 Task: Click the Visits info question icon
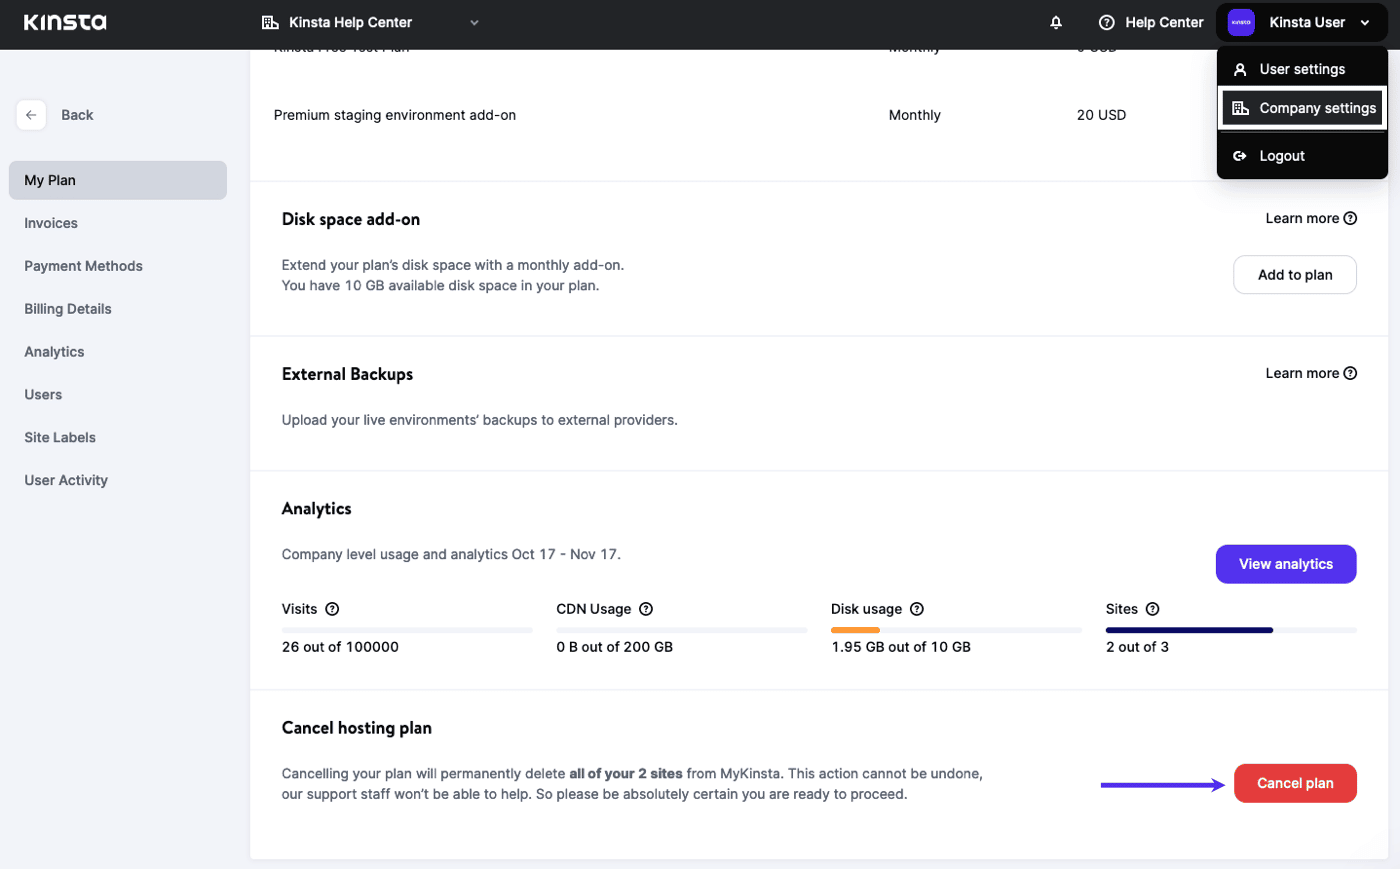click(332, 609)
